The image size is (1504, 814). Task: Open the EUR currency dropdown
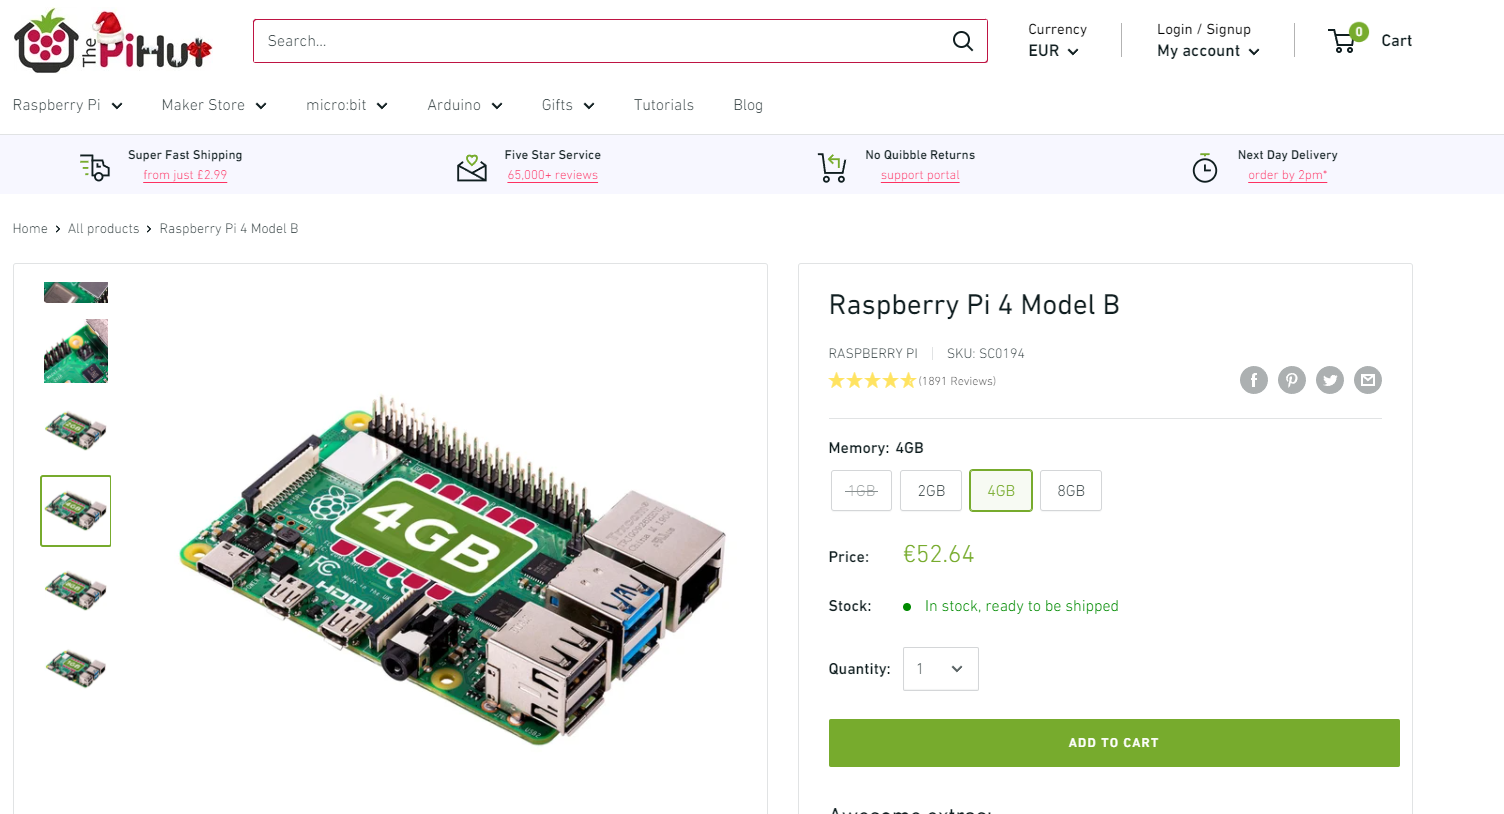tap(1053, 51)
